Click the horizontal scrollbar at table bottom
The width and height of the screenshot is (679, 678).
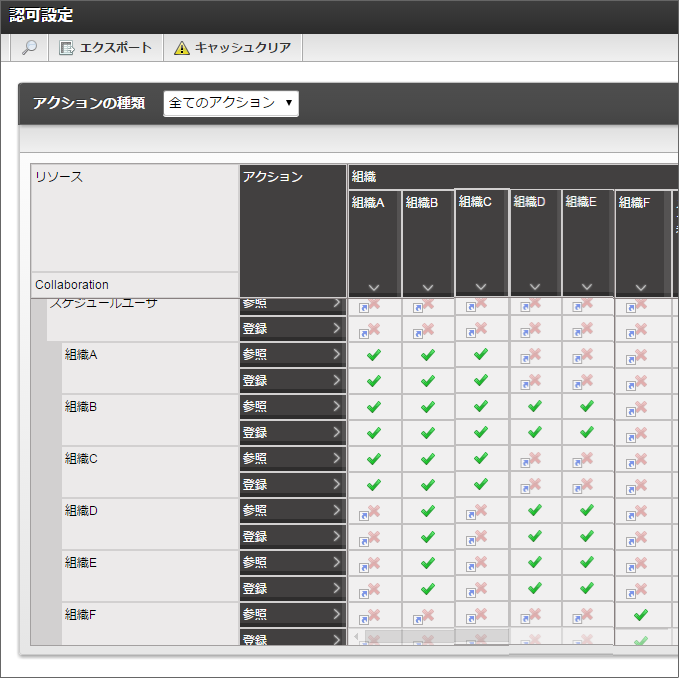[x=430, y=637]
